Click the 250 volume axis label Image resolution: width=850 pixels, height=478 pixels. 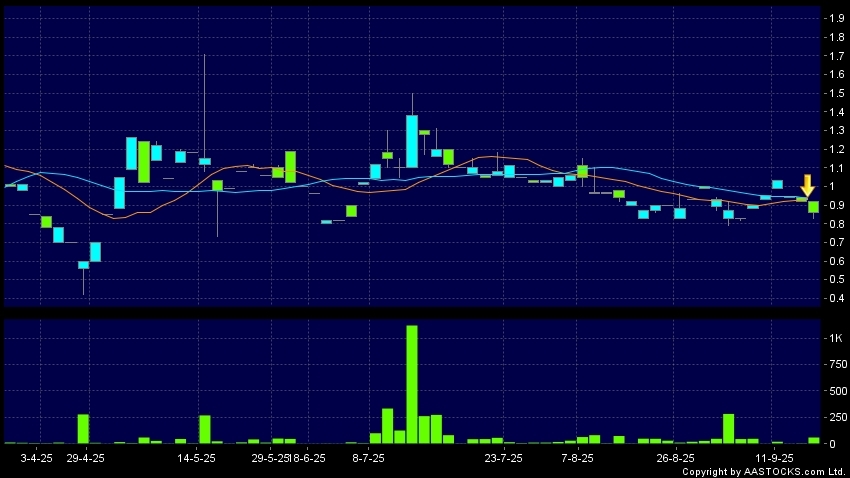pyautogui.click(x=838, y=417)
